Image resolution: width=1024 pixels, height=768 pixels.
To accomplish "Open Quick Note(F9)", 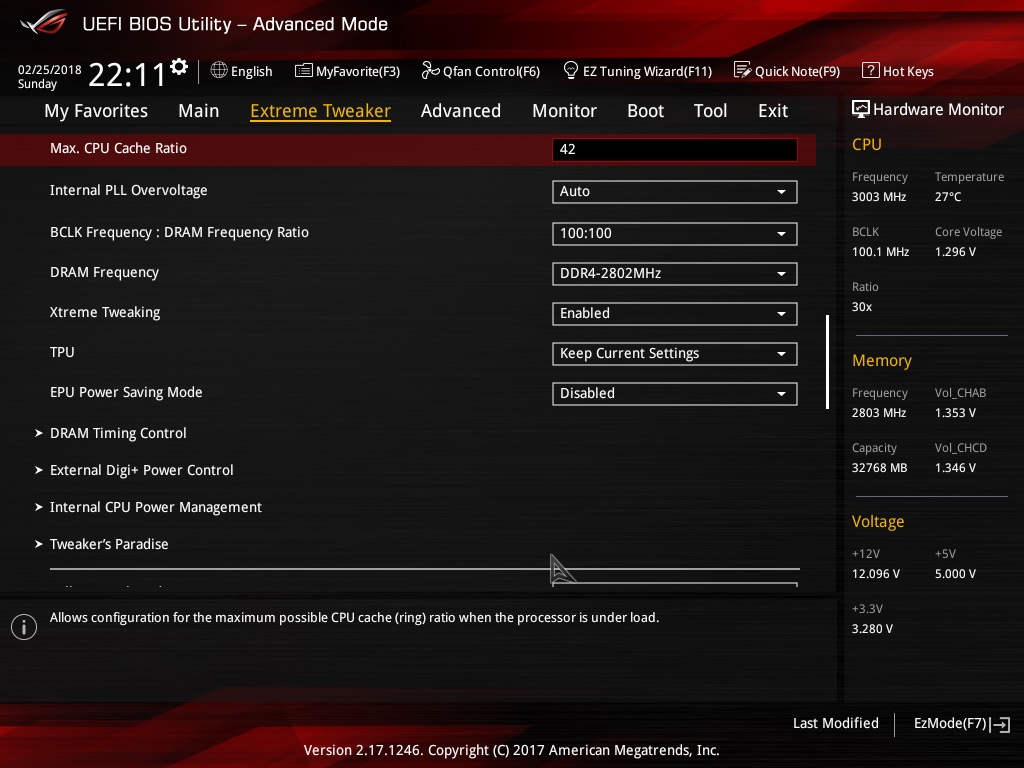I will click(x=787, y=71).
